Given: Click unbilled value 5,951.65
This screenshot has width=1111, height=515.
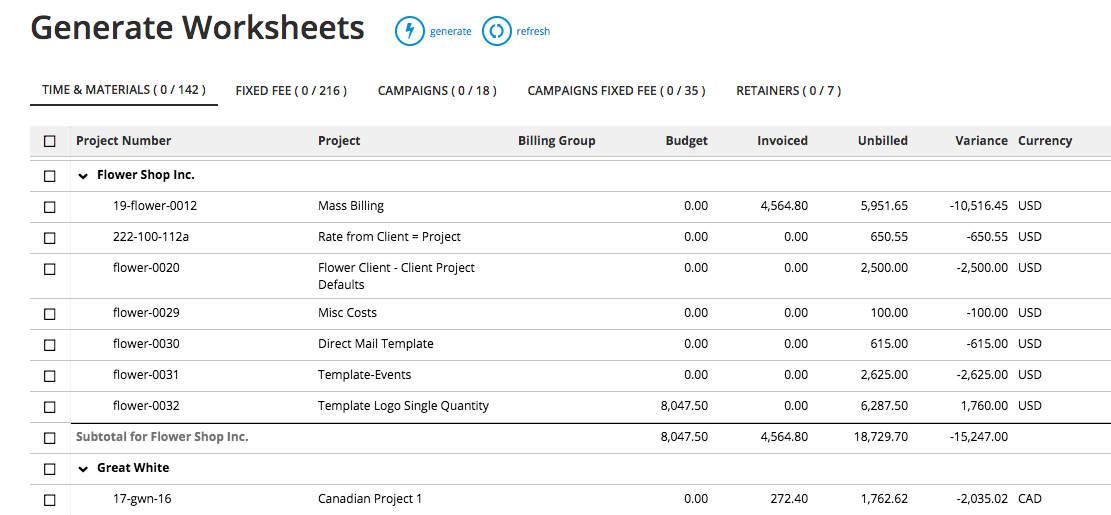Looking at the screenshot, I should [x=885, y=206].
